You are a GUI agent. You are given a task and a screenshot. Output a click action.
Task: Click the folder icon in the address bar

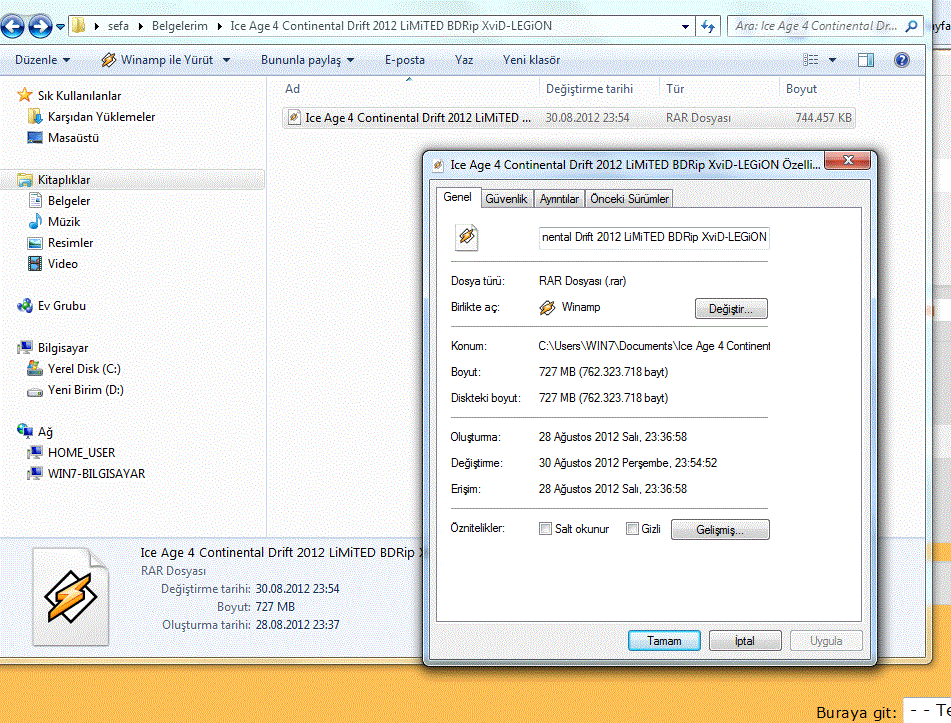click(x=78, y=25)
